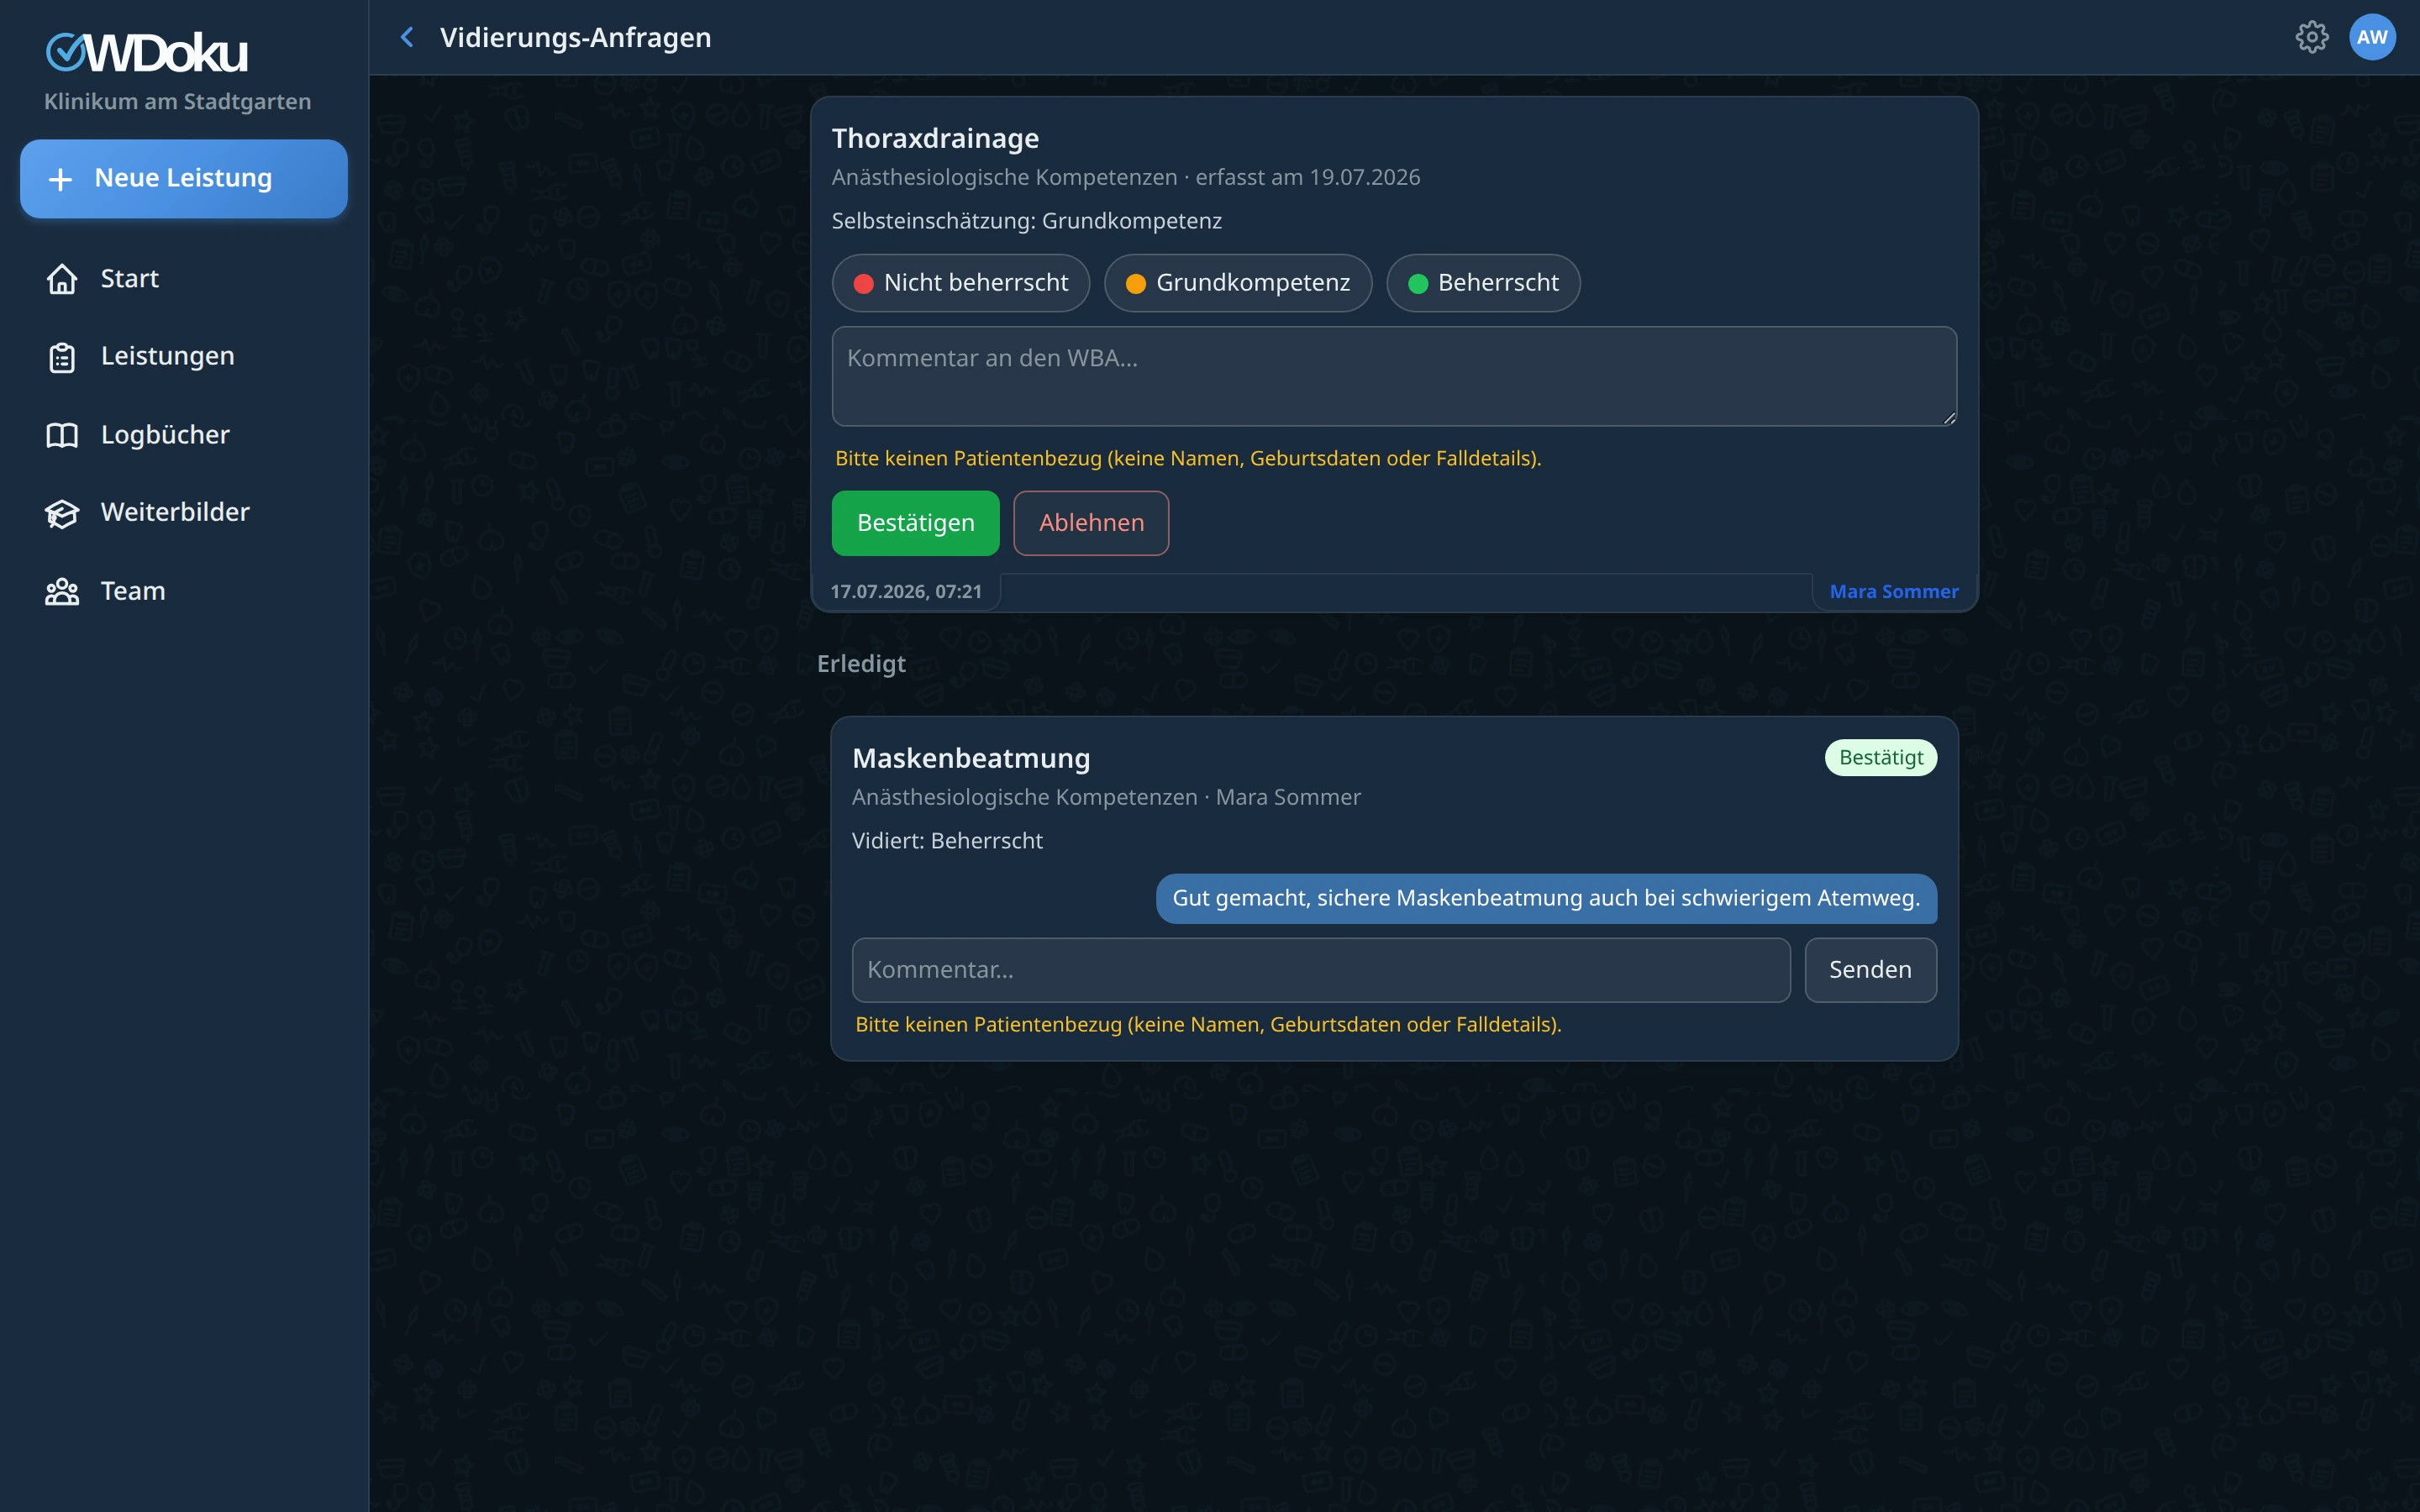Click the graduation cap icon next to Weiterbilder
Image resolution: width=2420 pixels, height=1512 pixels.
62,513
